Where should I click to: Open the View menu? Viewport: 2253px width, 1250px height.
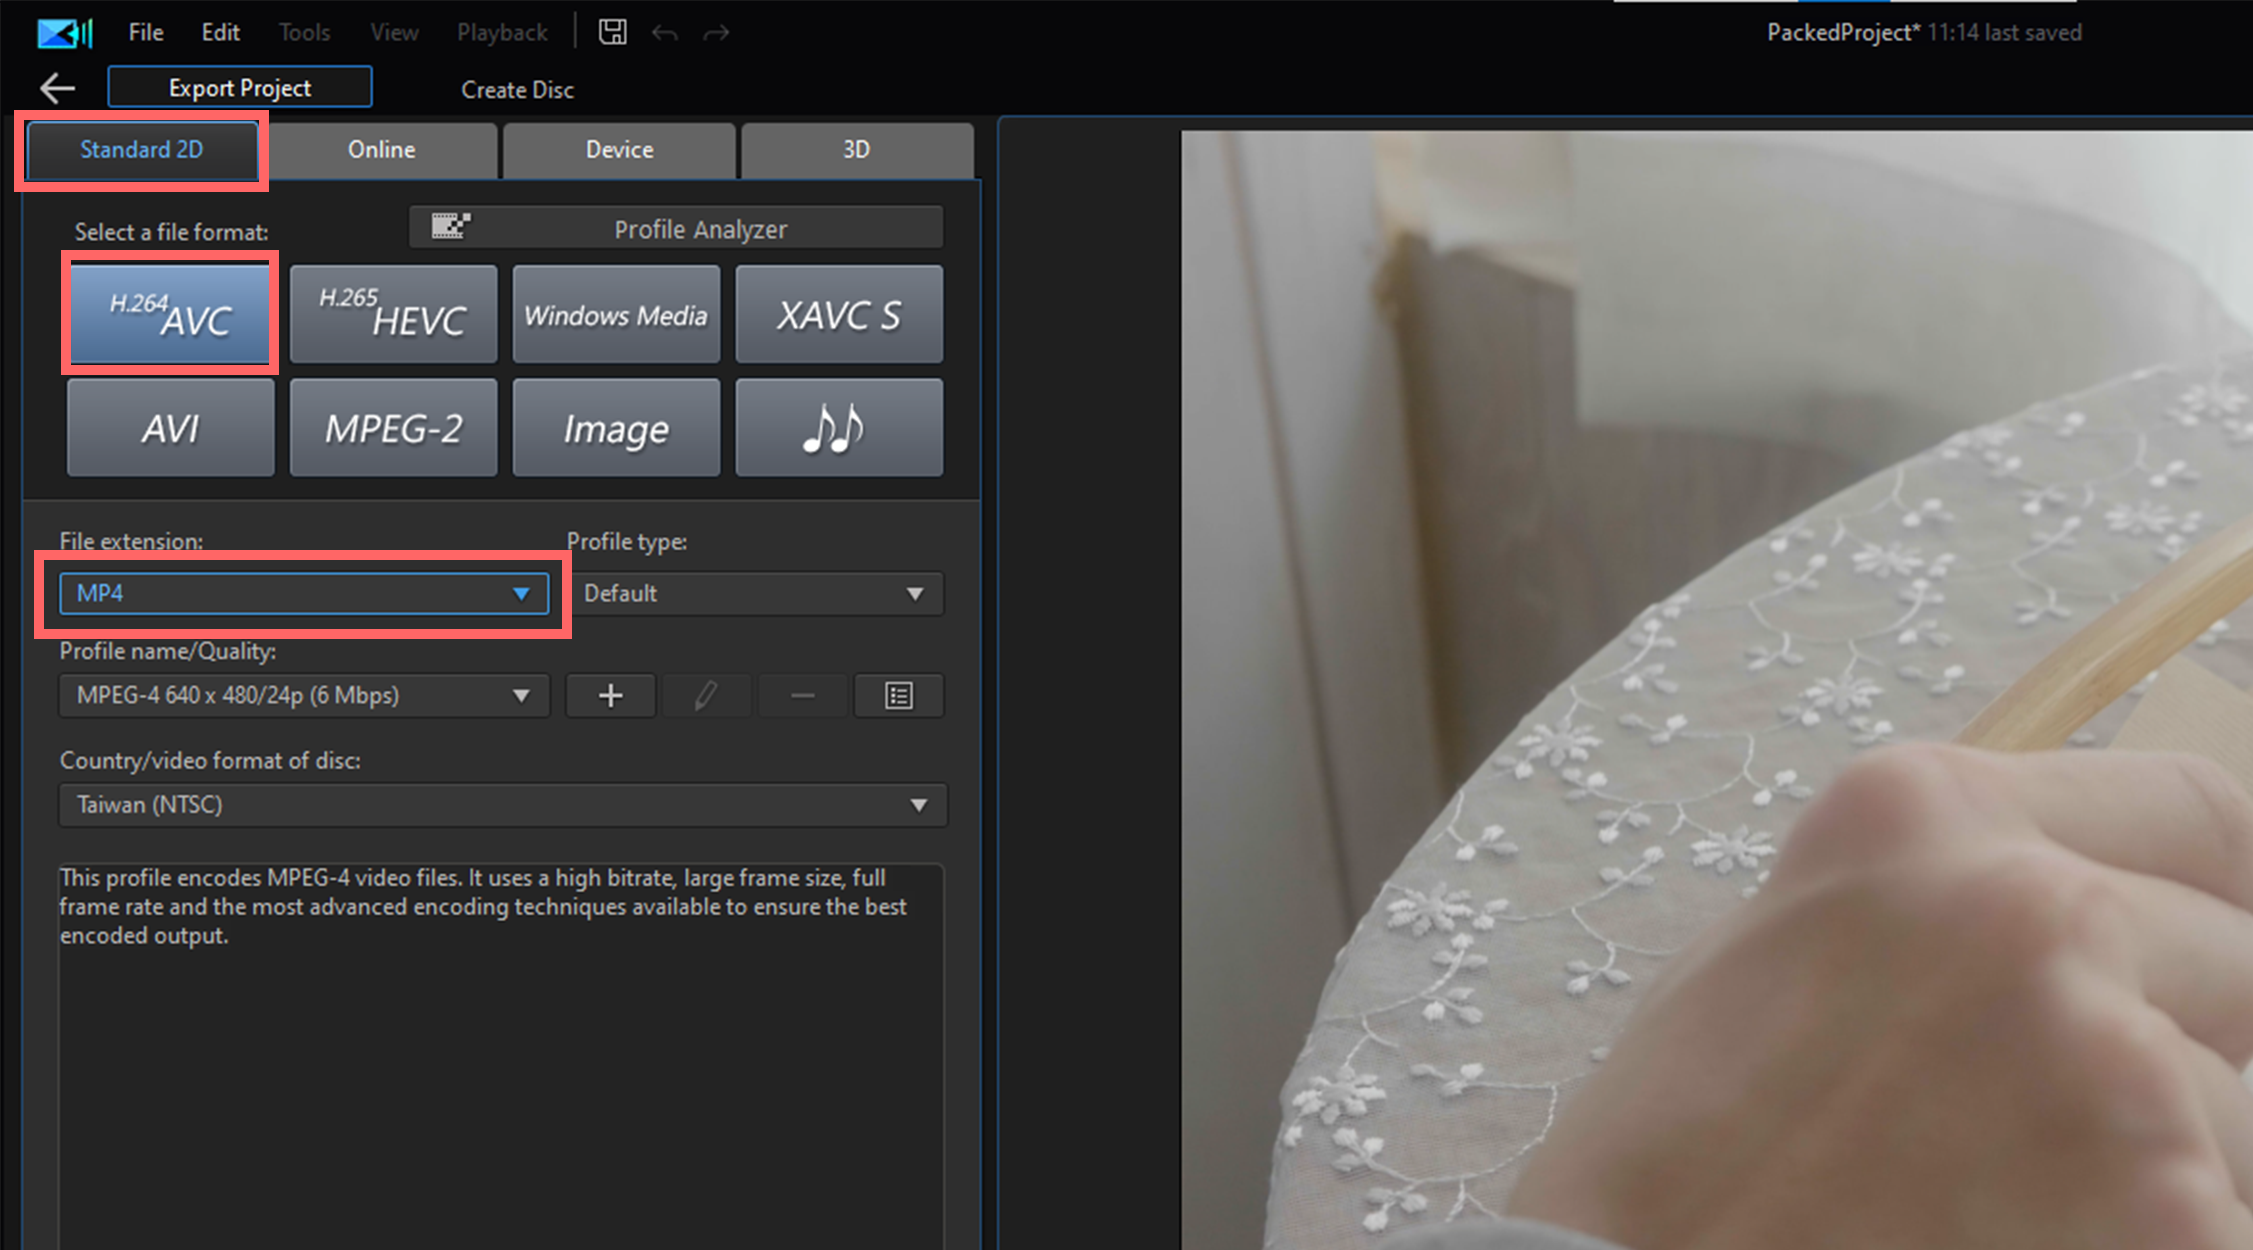pyautogui.click(x=394, y=32)
